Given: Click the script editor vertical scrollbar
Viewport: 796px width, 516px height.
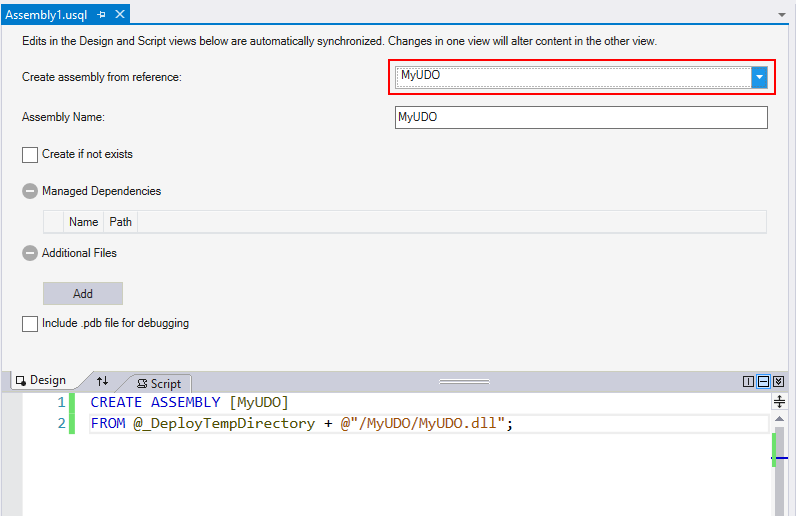Looking at the screenshot, I should 779,470.
